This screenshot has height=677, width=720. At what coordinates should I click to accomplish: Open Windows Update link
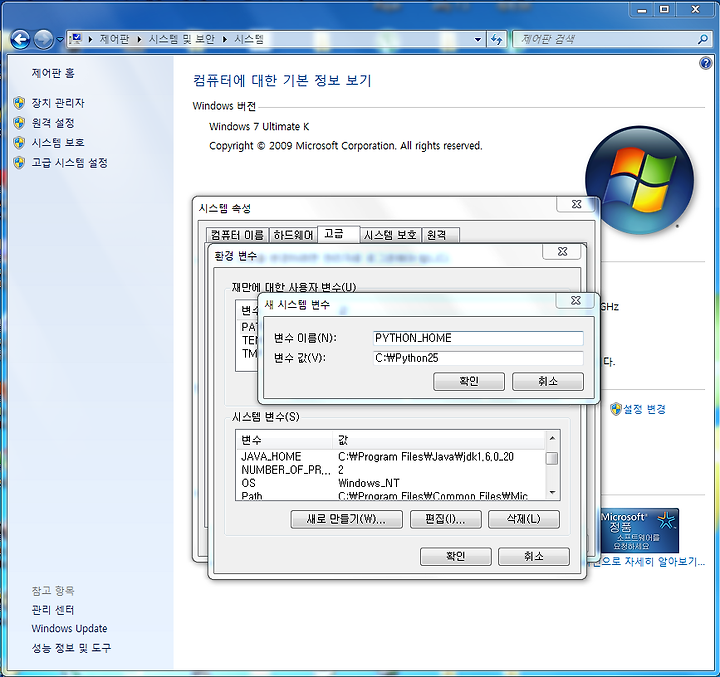click(x=69, y=628)
